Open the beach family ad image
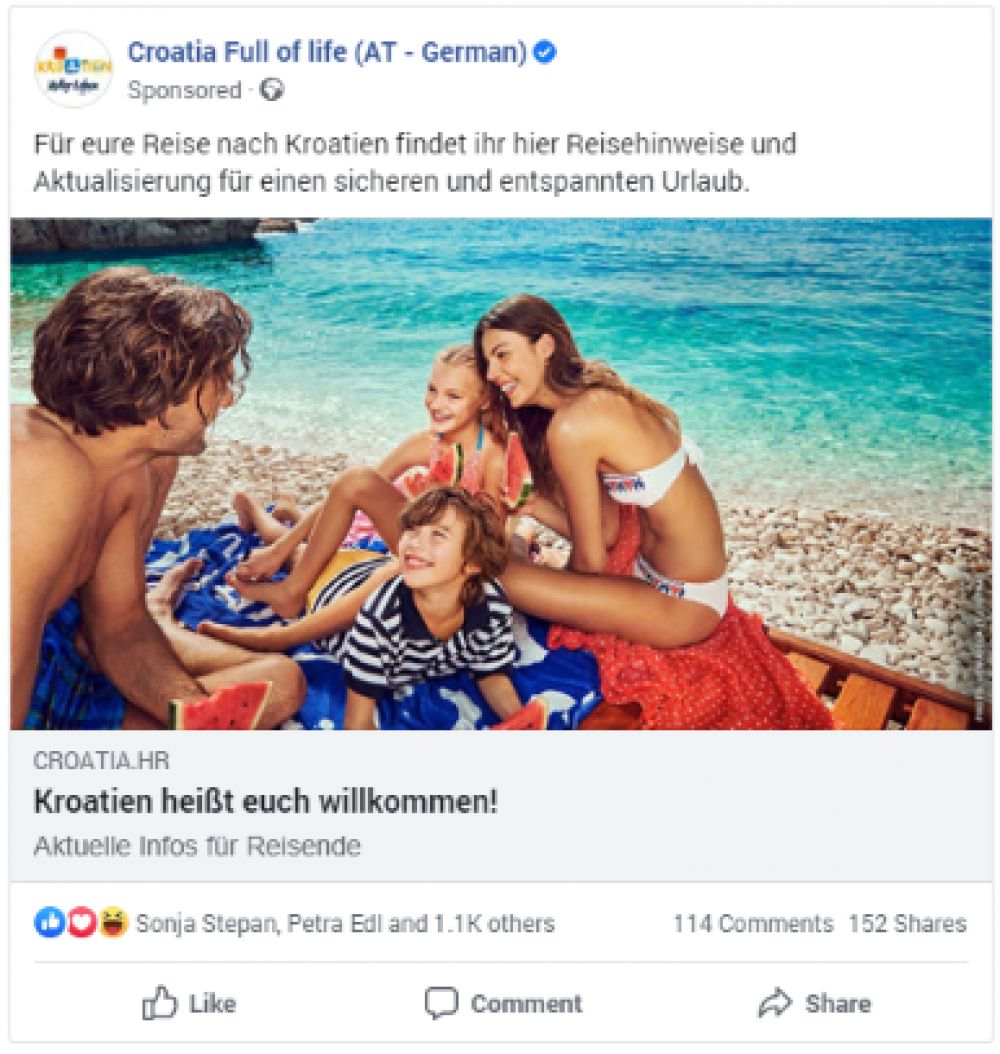 (x=501, y=473)
